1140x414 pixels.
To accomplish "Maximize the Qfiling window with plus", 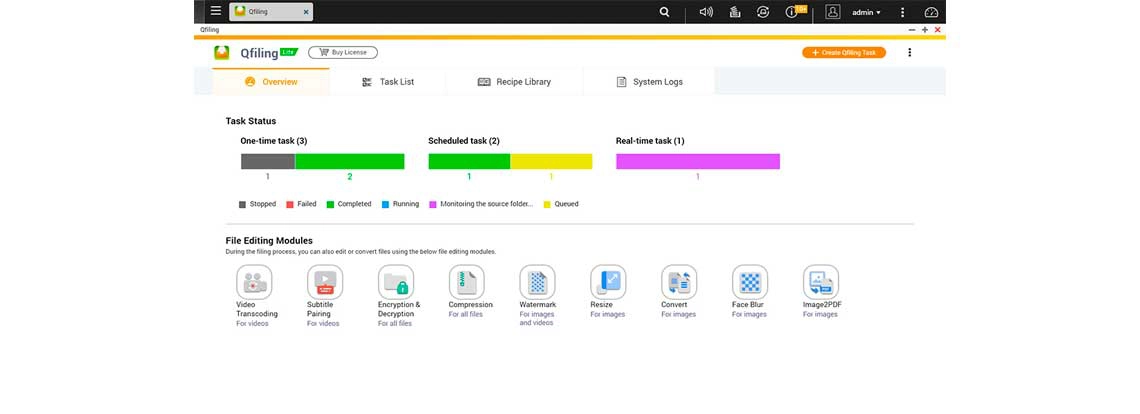I will point(925,30).
